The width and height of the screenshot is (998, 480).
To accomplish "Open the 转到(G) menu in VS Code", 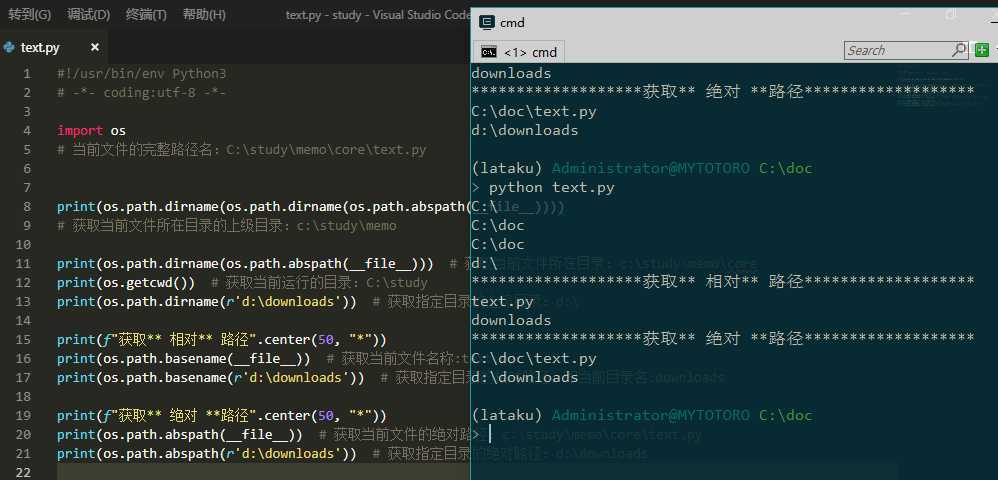I will (29, 15).
